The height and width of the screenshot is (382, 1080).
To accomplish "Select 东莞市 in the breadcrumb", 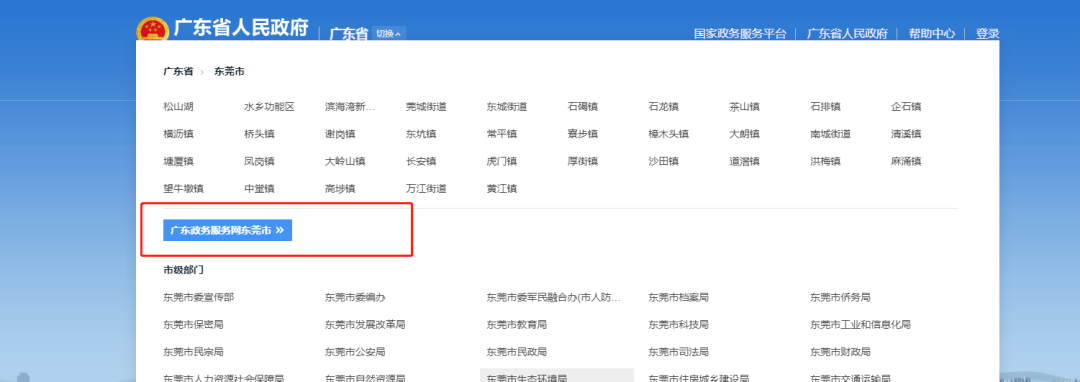I will 229,72.
